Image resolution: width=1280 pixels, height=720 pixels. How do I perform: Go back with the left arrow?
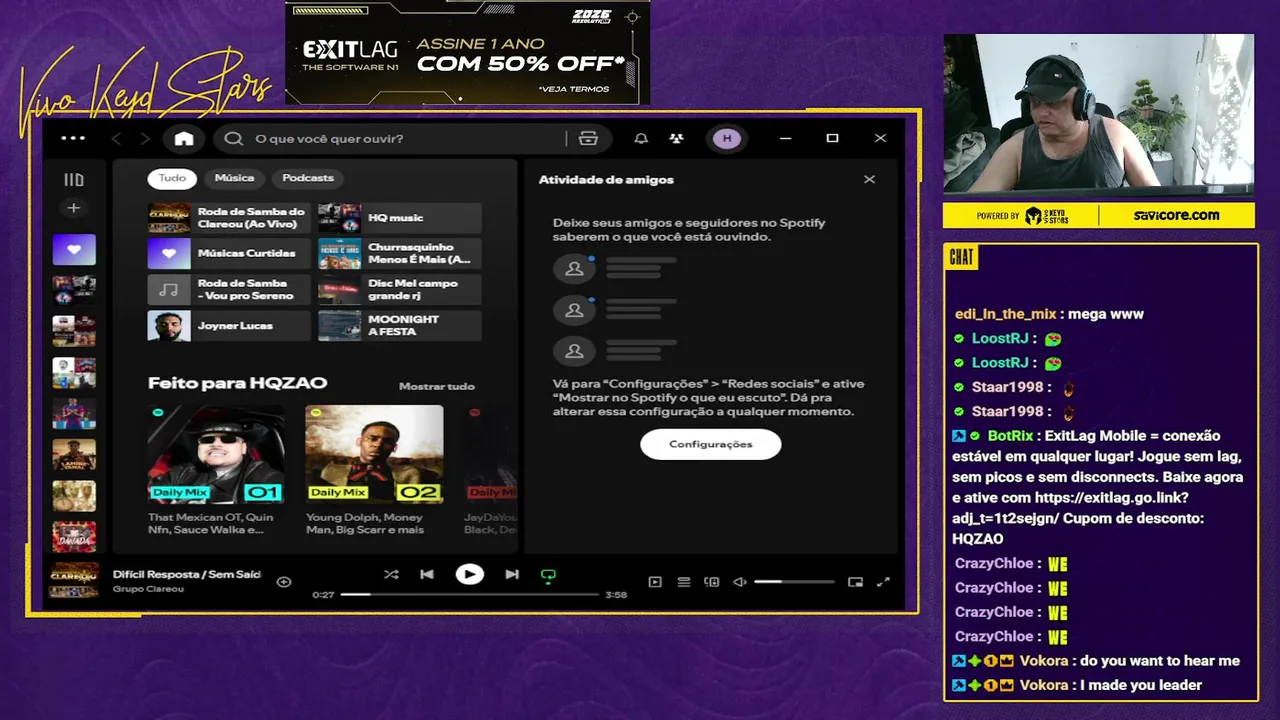tap(117, 139)
